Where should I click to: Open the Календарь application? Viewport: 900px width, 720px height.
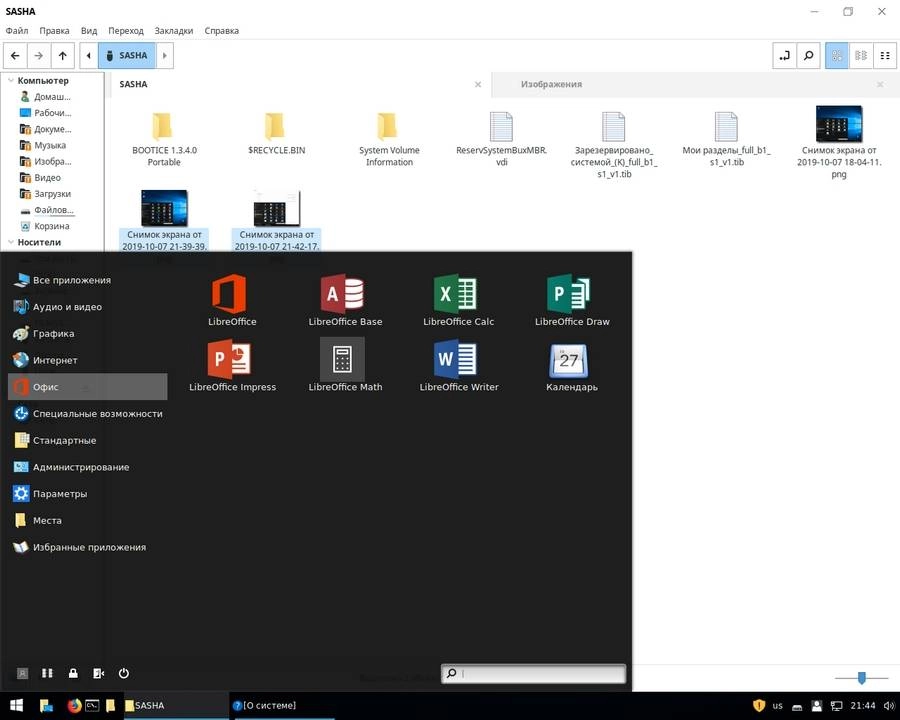coord(572,366)
